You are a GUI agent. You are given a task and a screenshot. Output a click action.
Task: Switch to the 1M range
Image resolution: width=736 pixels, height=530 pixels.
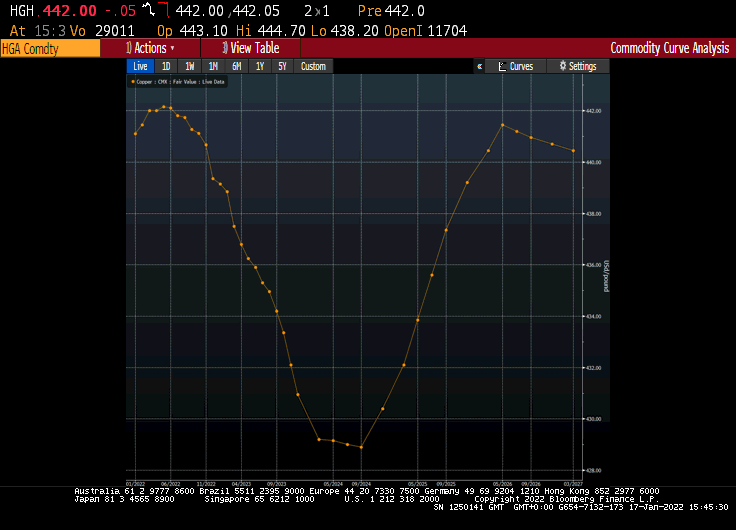[x=213, y=66]
